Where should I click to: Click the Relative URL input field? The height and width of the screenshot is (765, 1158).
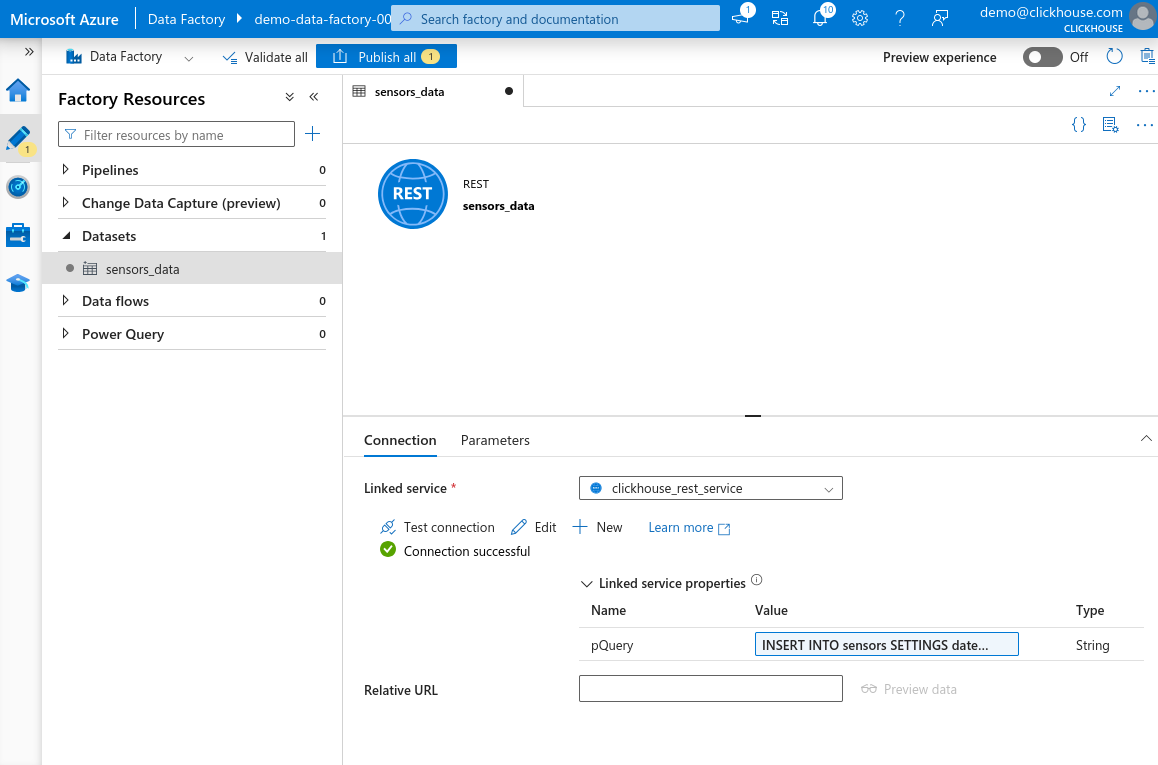(710, 689)
